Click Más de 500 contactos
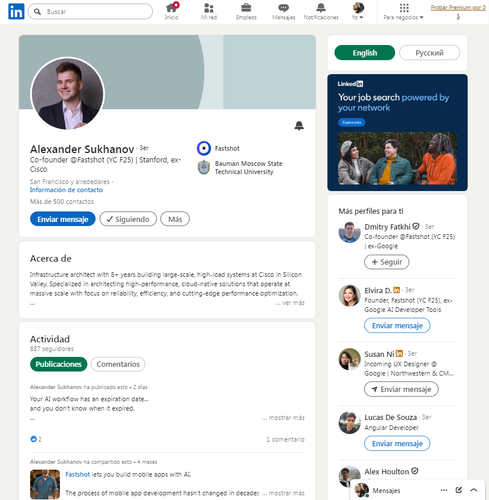 click(62, 202)
